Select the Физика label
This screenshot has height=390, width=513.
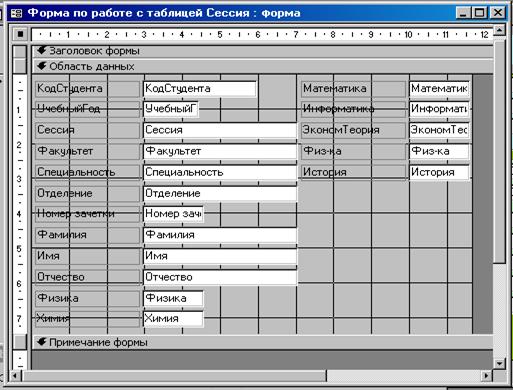[88, 299]
